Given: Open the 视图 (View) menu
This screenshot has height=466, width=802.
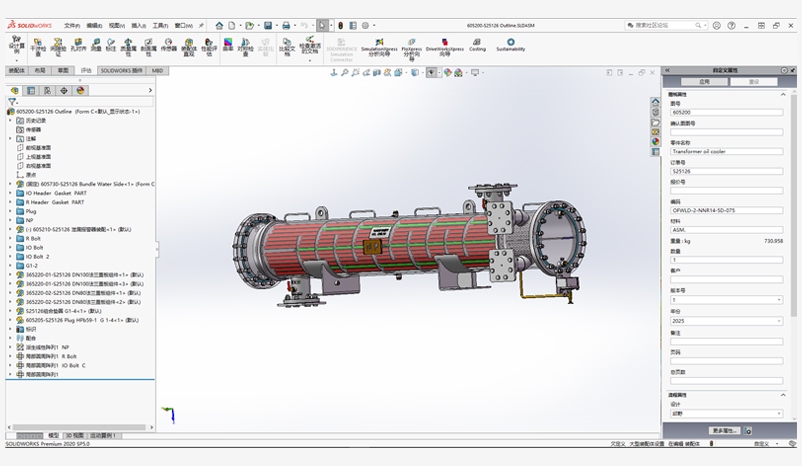Looking at the screenshot, I should click(x=117, y=26).
